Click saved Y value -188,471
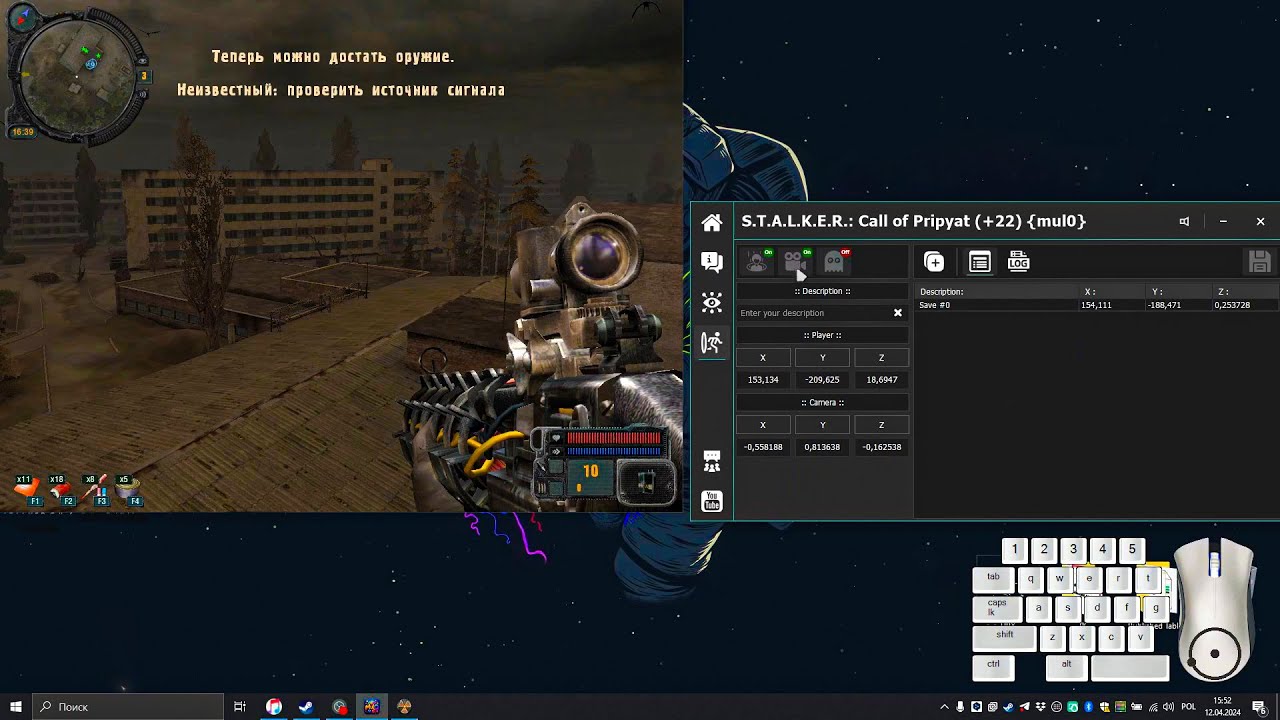1280x720 pixels. (x=1164, y=305)
